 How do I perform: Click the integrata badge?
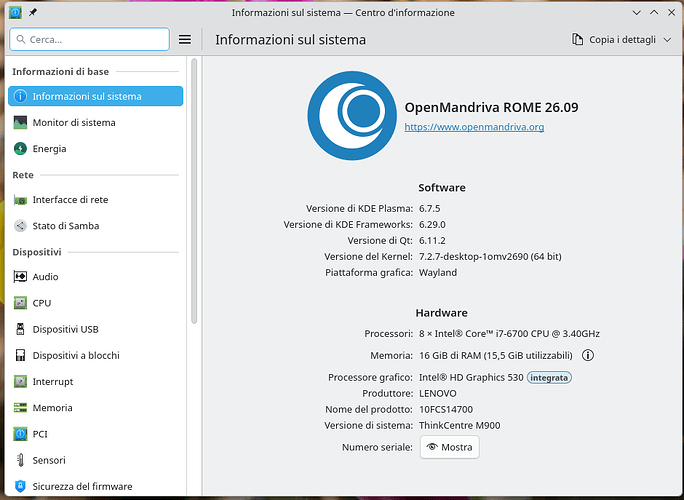point(549,377)
